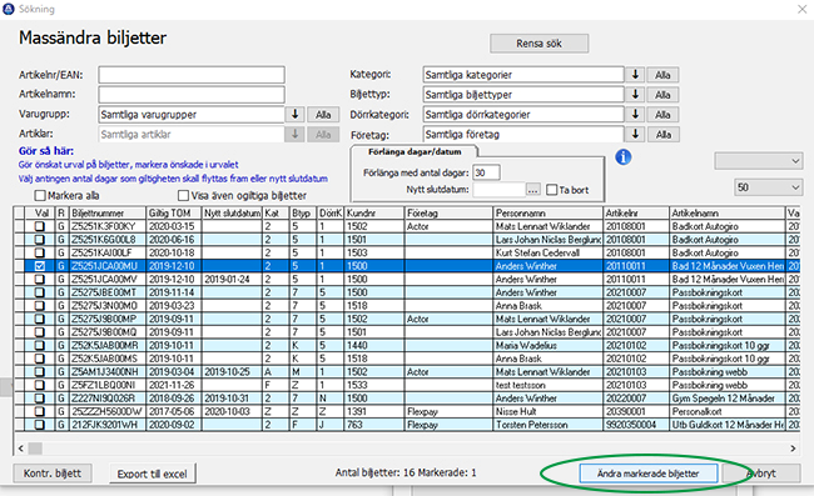The height and width of the screenshot is (496, 814).
Task: Sort by the Personnamn column header
Action: pos(548,213)
